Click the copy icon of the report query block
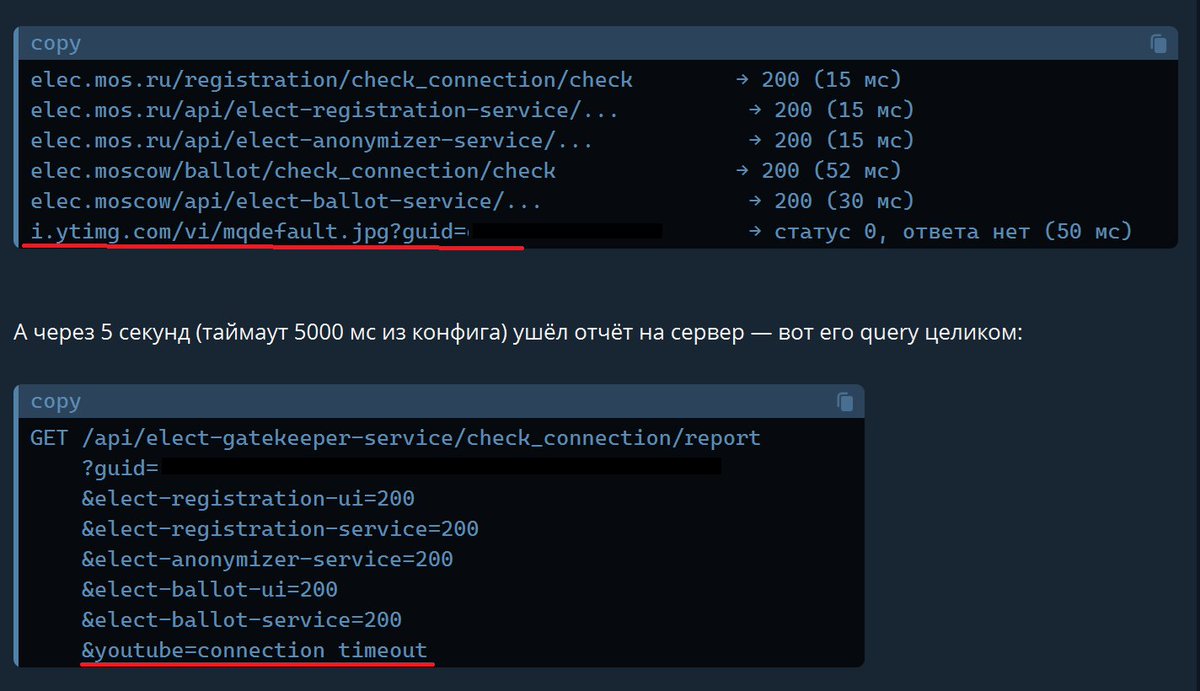1200x691 pixels. (x=845, y=401)
